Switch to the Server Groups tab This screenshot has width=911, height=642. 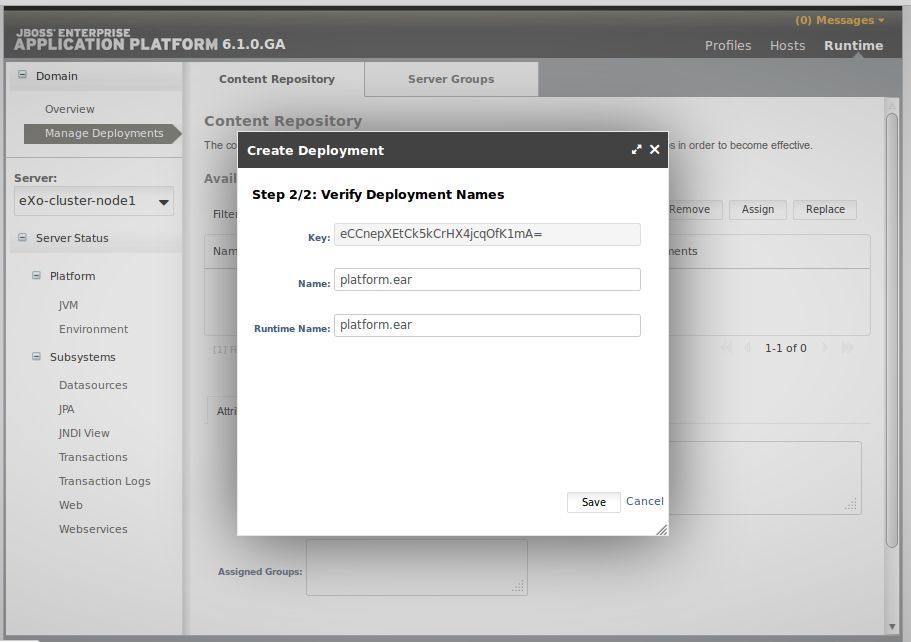tap(451, 79)
